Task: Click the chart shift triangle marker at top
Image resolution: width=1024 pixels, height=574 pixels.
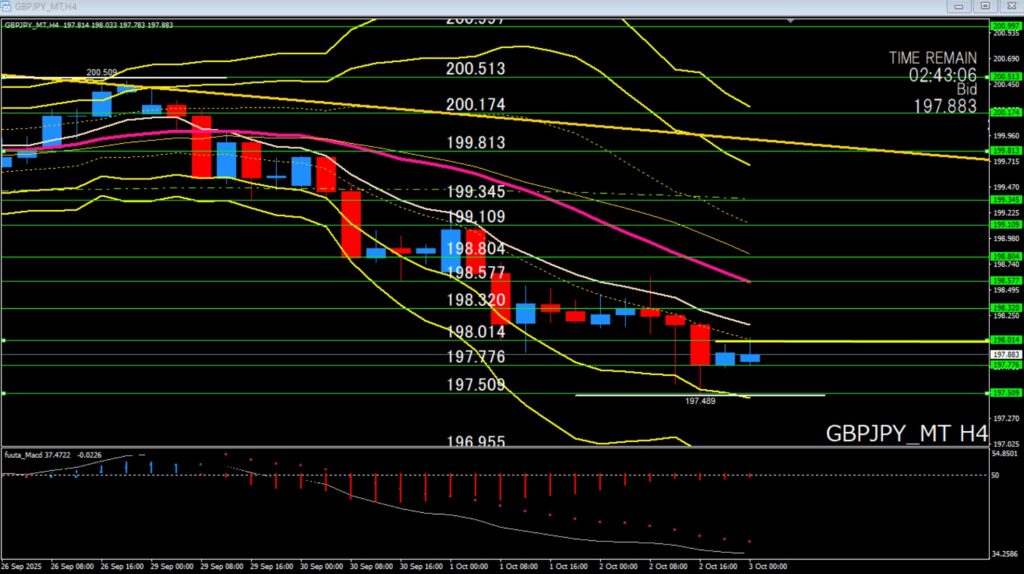Action: (x=792, y=20)
